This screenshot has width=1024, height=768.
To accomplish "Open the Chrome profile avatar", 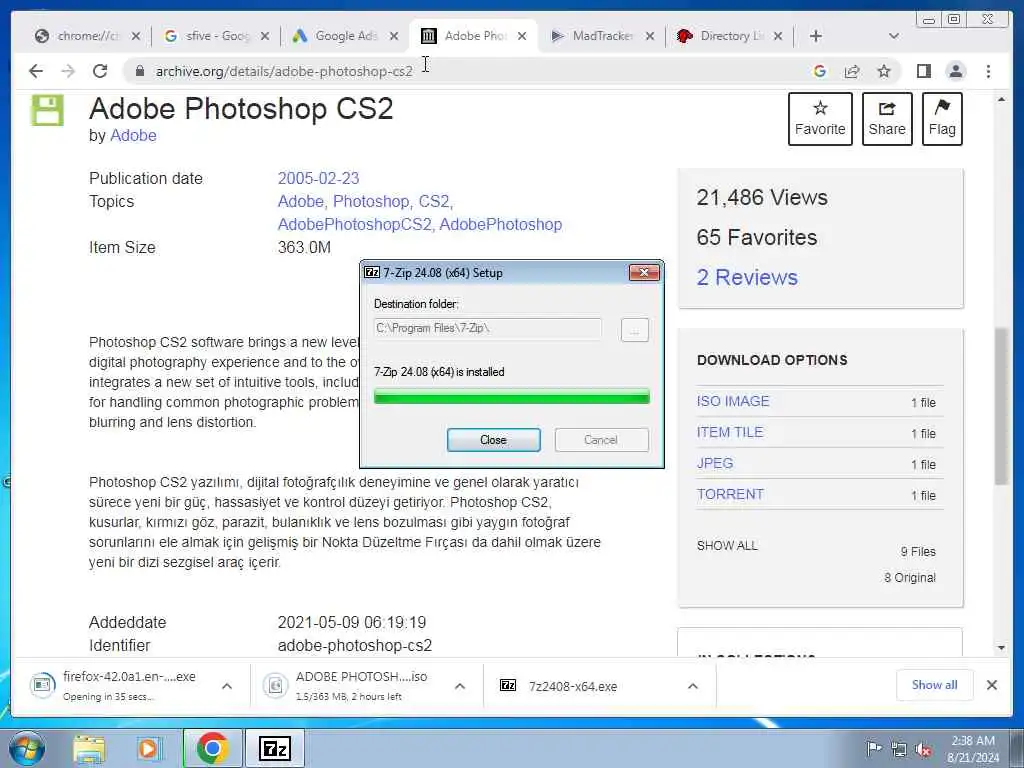I will coord(955,71).
